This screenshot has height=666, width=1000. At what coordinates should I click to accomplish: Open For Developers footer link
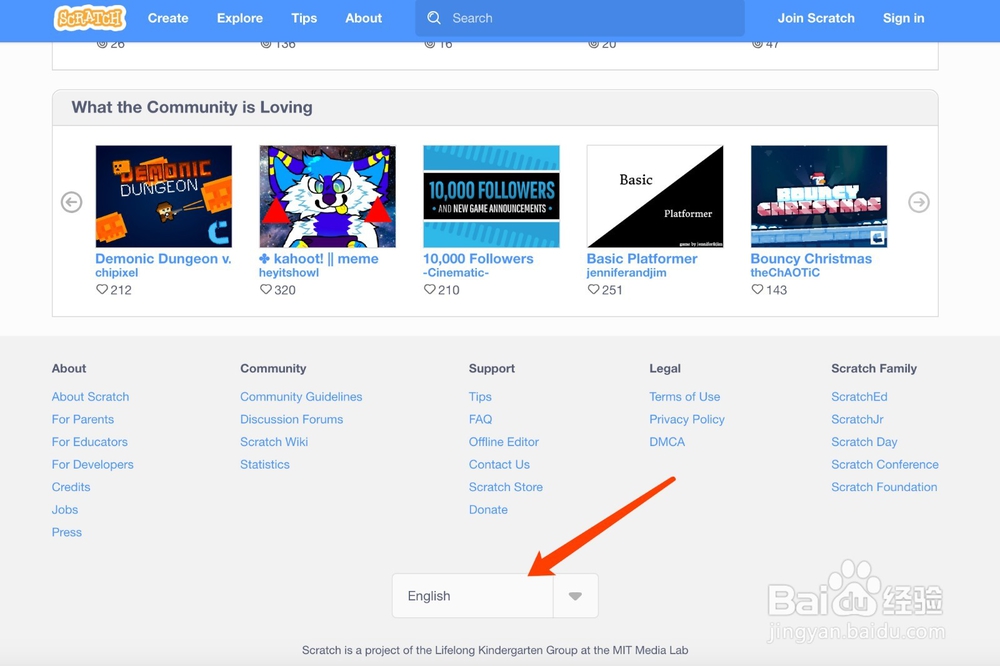(92, 464)
